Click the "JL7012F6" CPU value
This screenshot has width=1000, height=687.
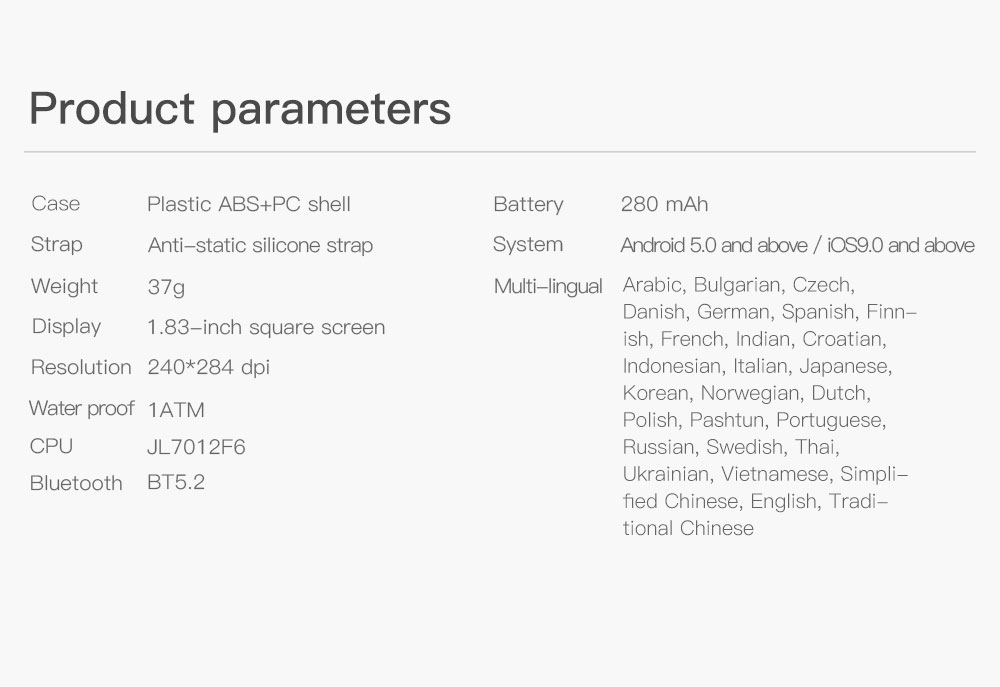click(x=196, y=447)
